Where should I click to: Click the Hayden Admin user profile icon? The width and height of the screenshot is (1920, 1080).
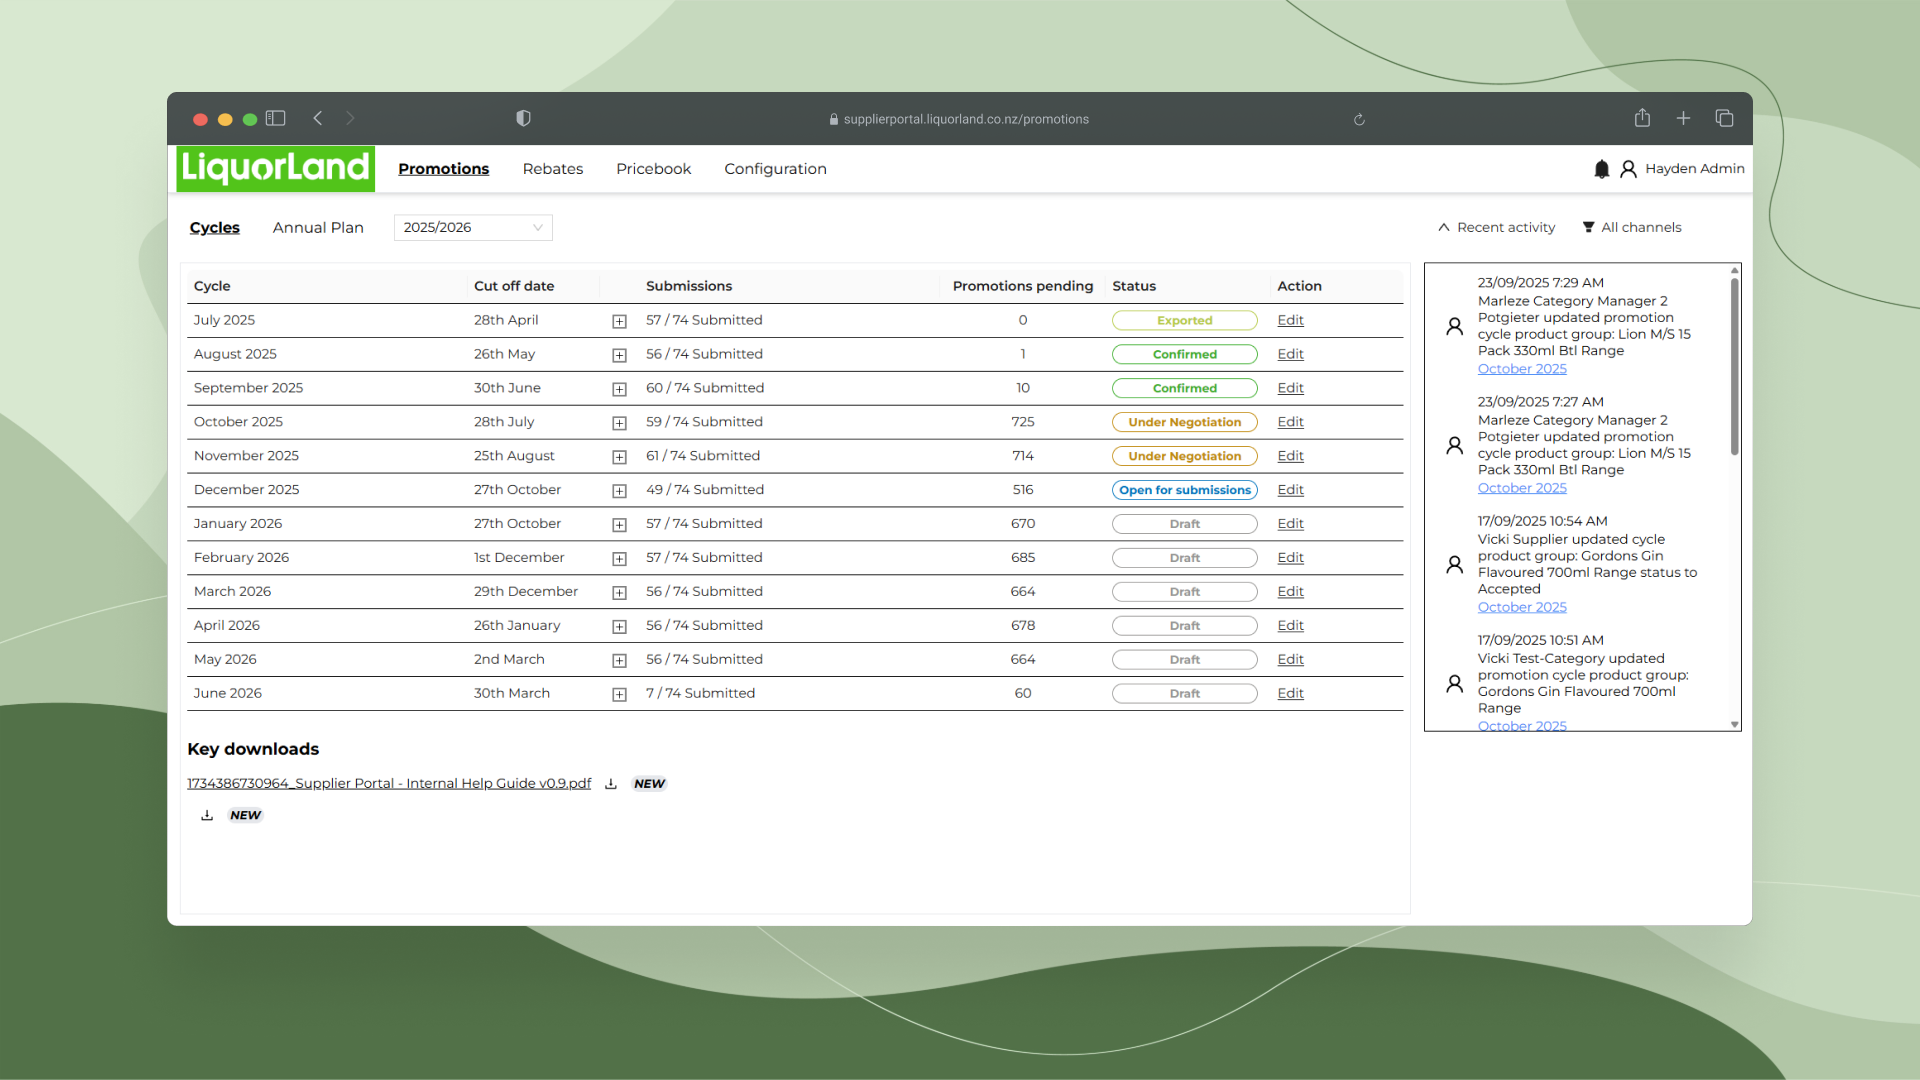point(1628,169)
